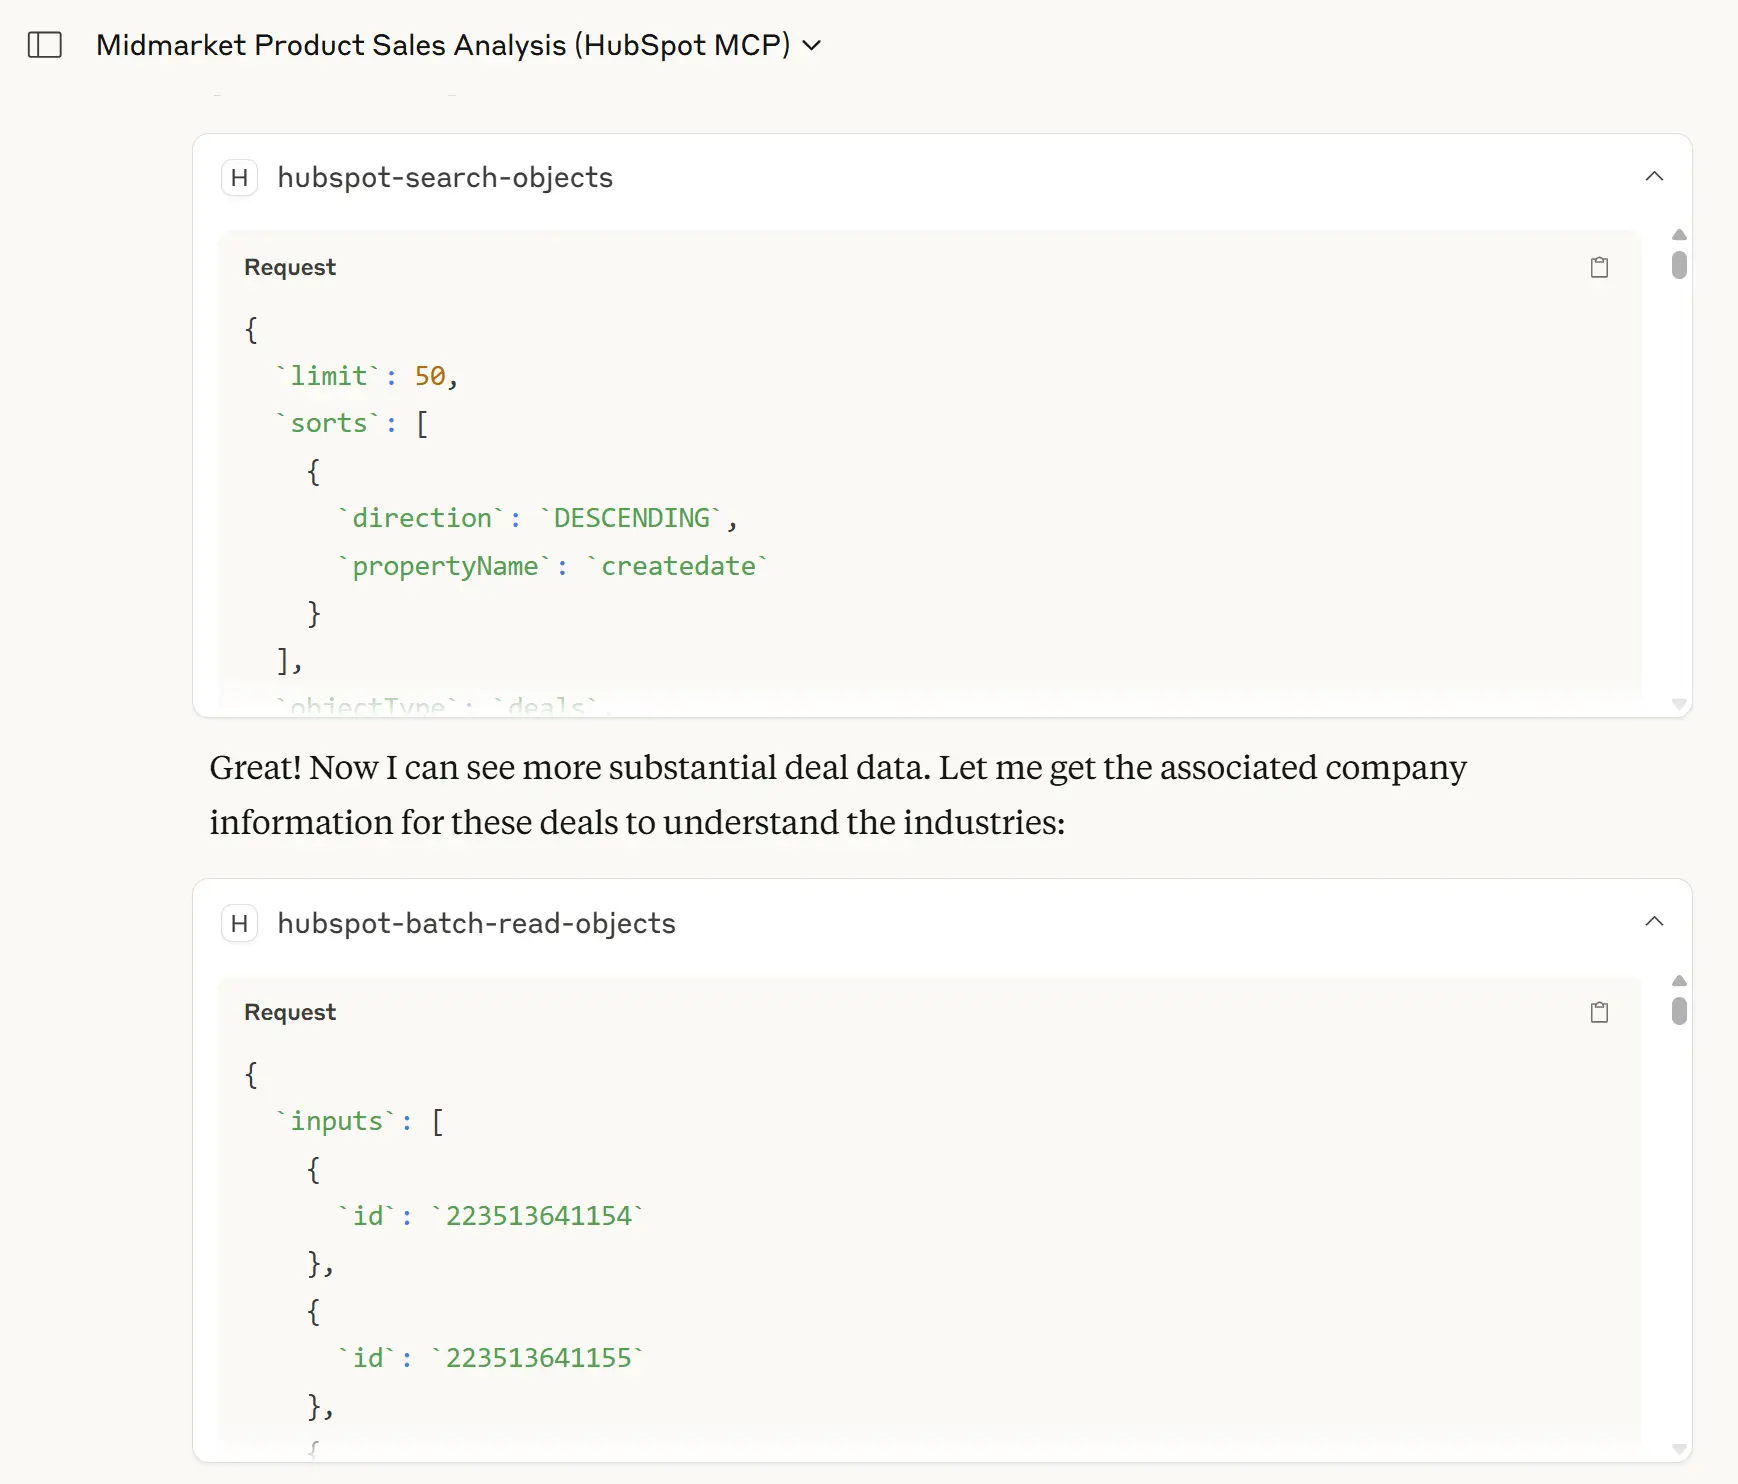Click the clipboard icon in the first Request block
The height and width of the screenshot is (1484, 1738).
pos(1598,267)
